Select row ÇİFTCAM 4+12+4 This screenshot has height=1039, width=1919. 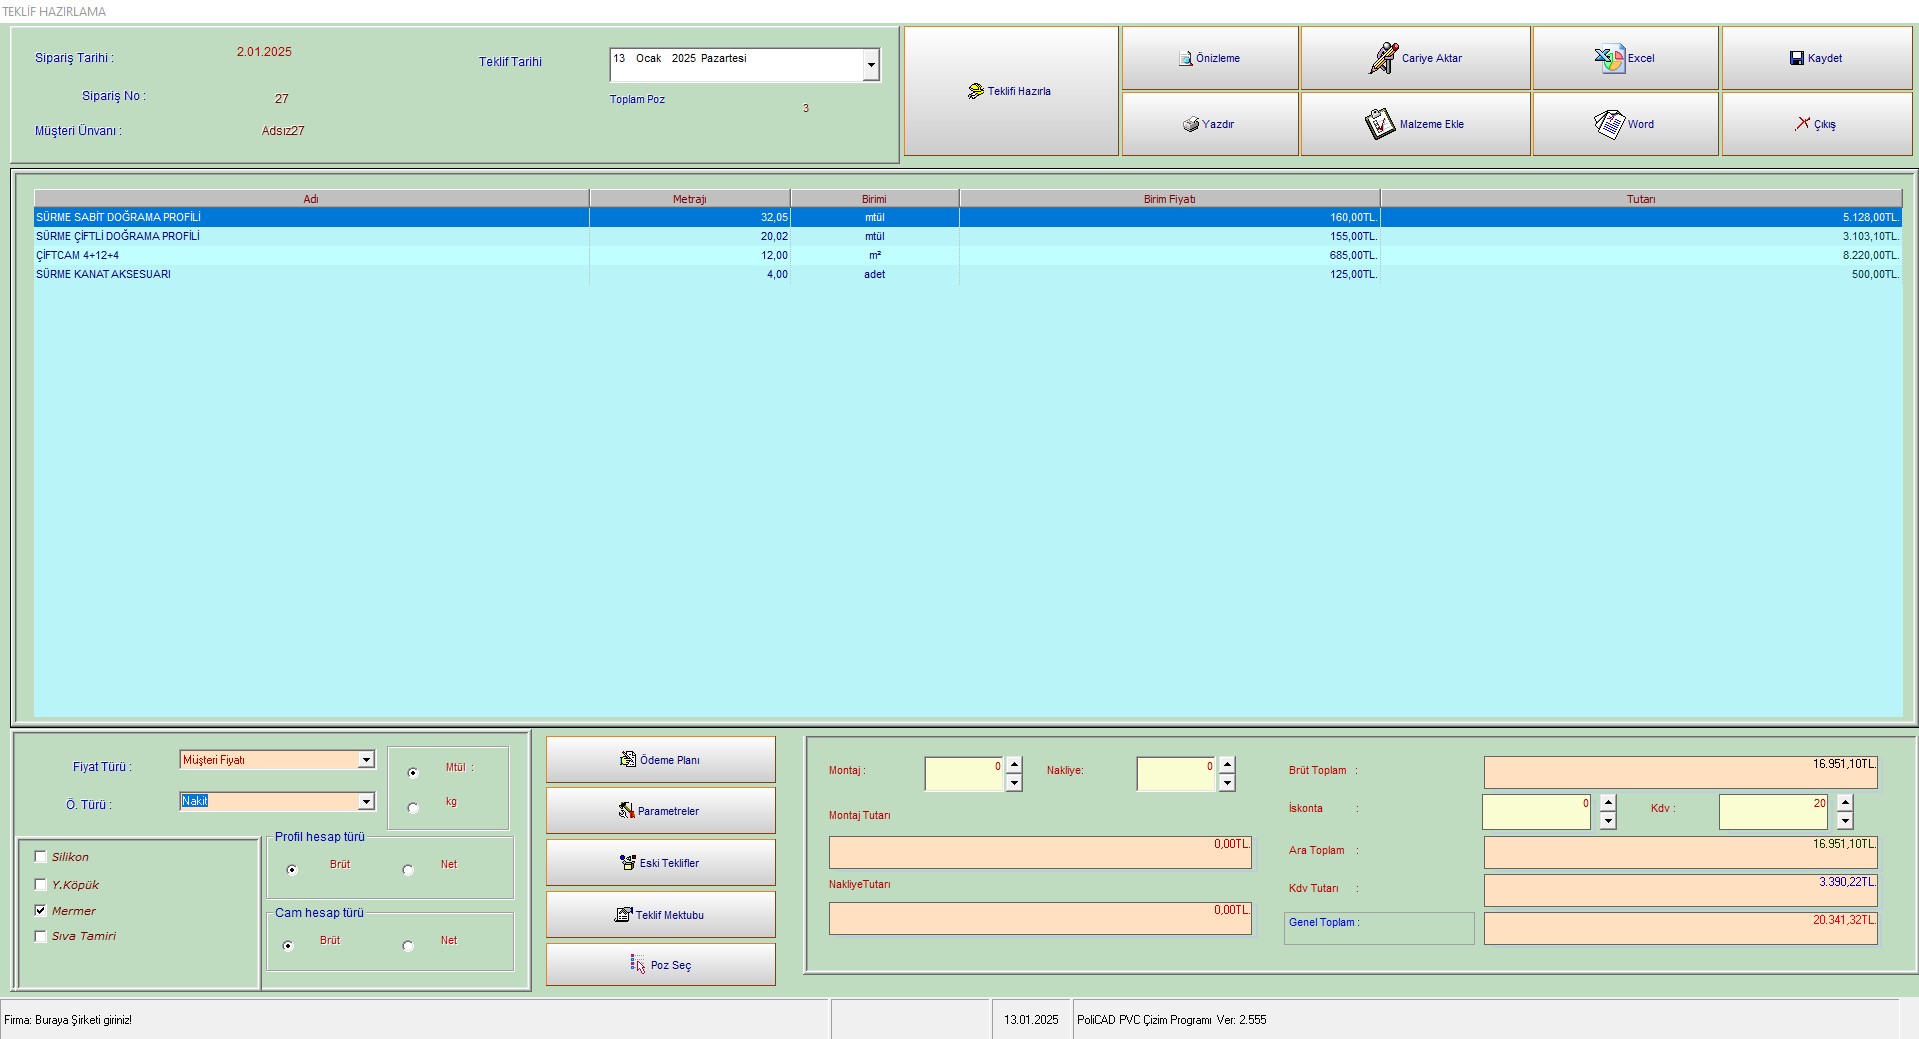pos(967,255)
